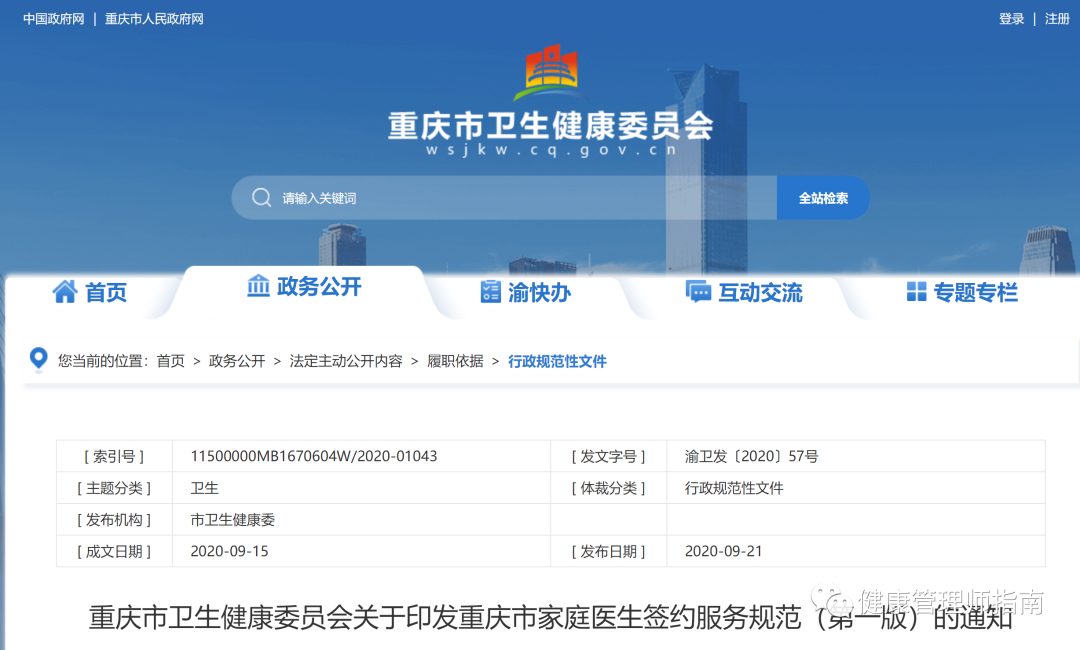
Task: Go to 履职依据 in the breadcrumb
Action: click(455, 361)
